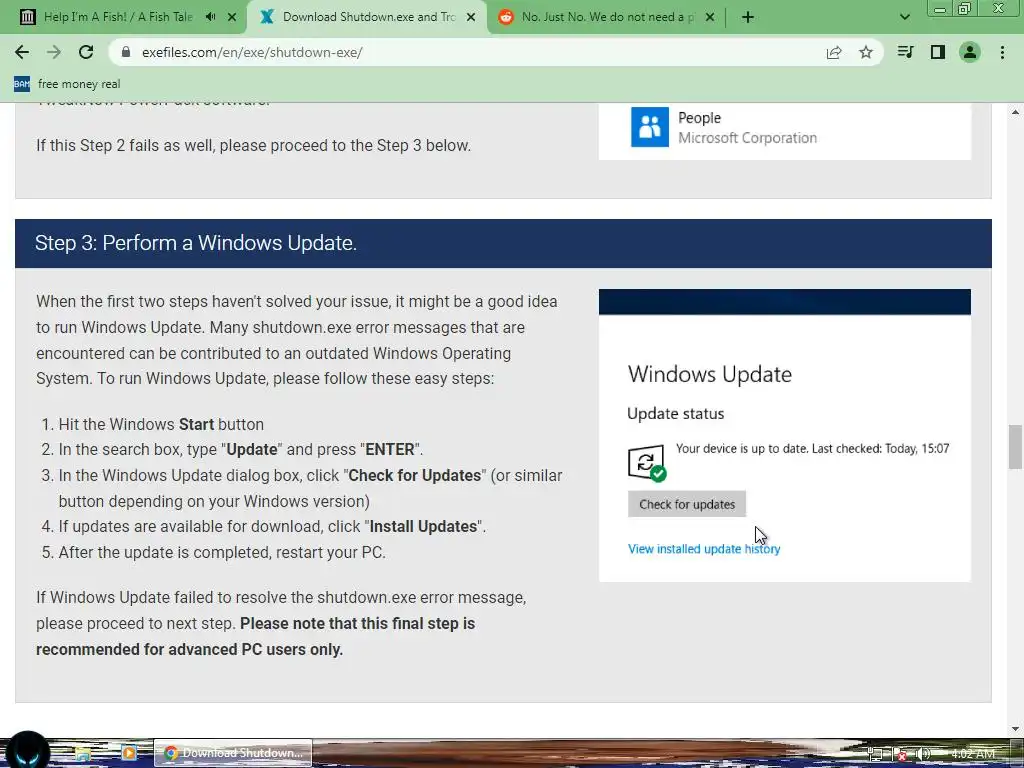Switch to Reddit No Just No tab
Screen dimensions: 1024x768
pos(607,17)
